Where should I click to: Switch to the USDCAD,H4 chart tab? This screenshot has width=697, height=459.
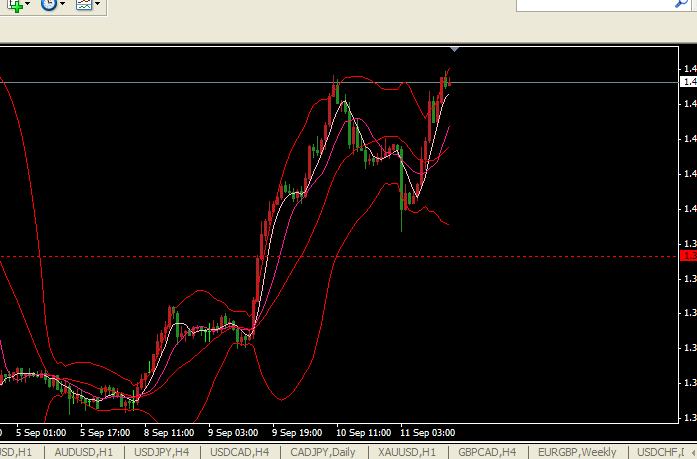239,452
